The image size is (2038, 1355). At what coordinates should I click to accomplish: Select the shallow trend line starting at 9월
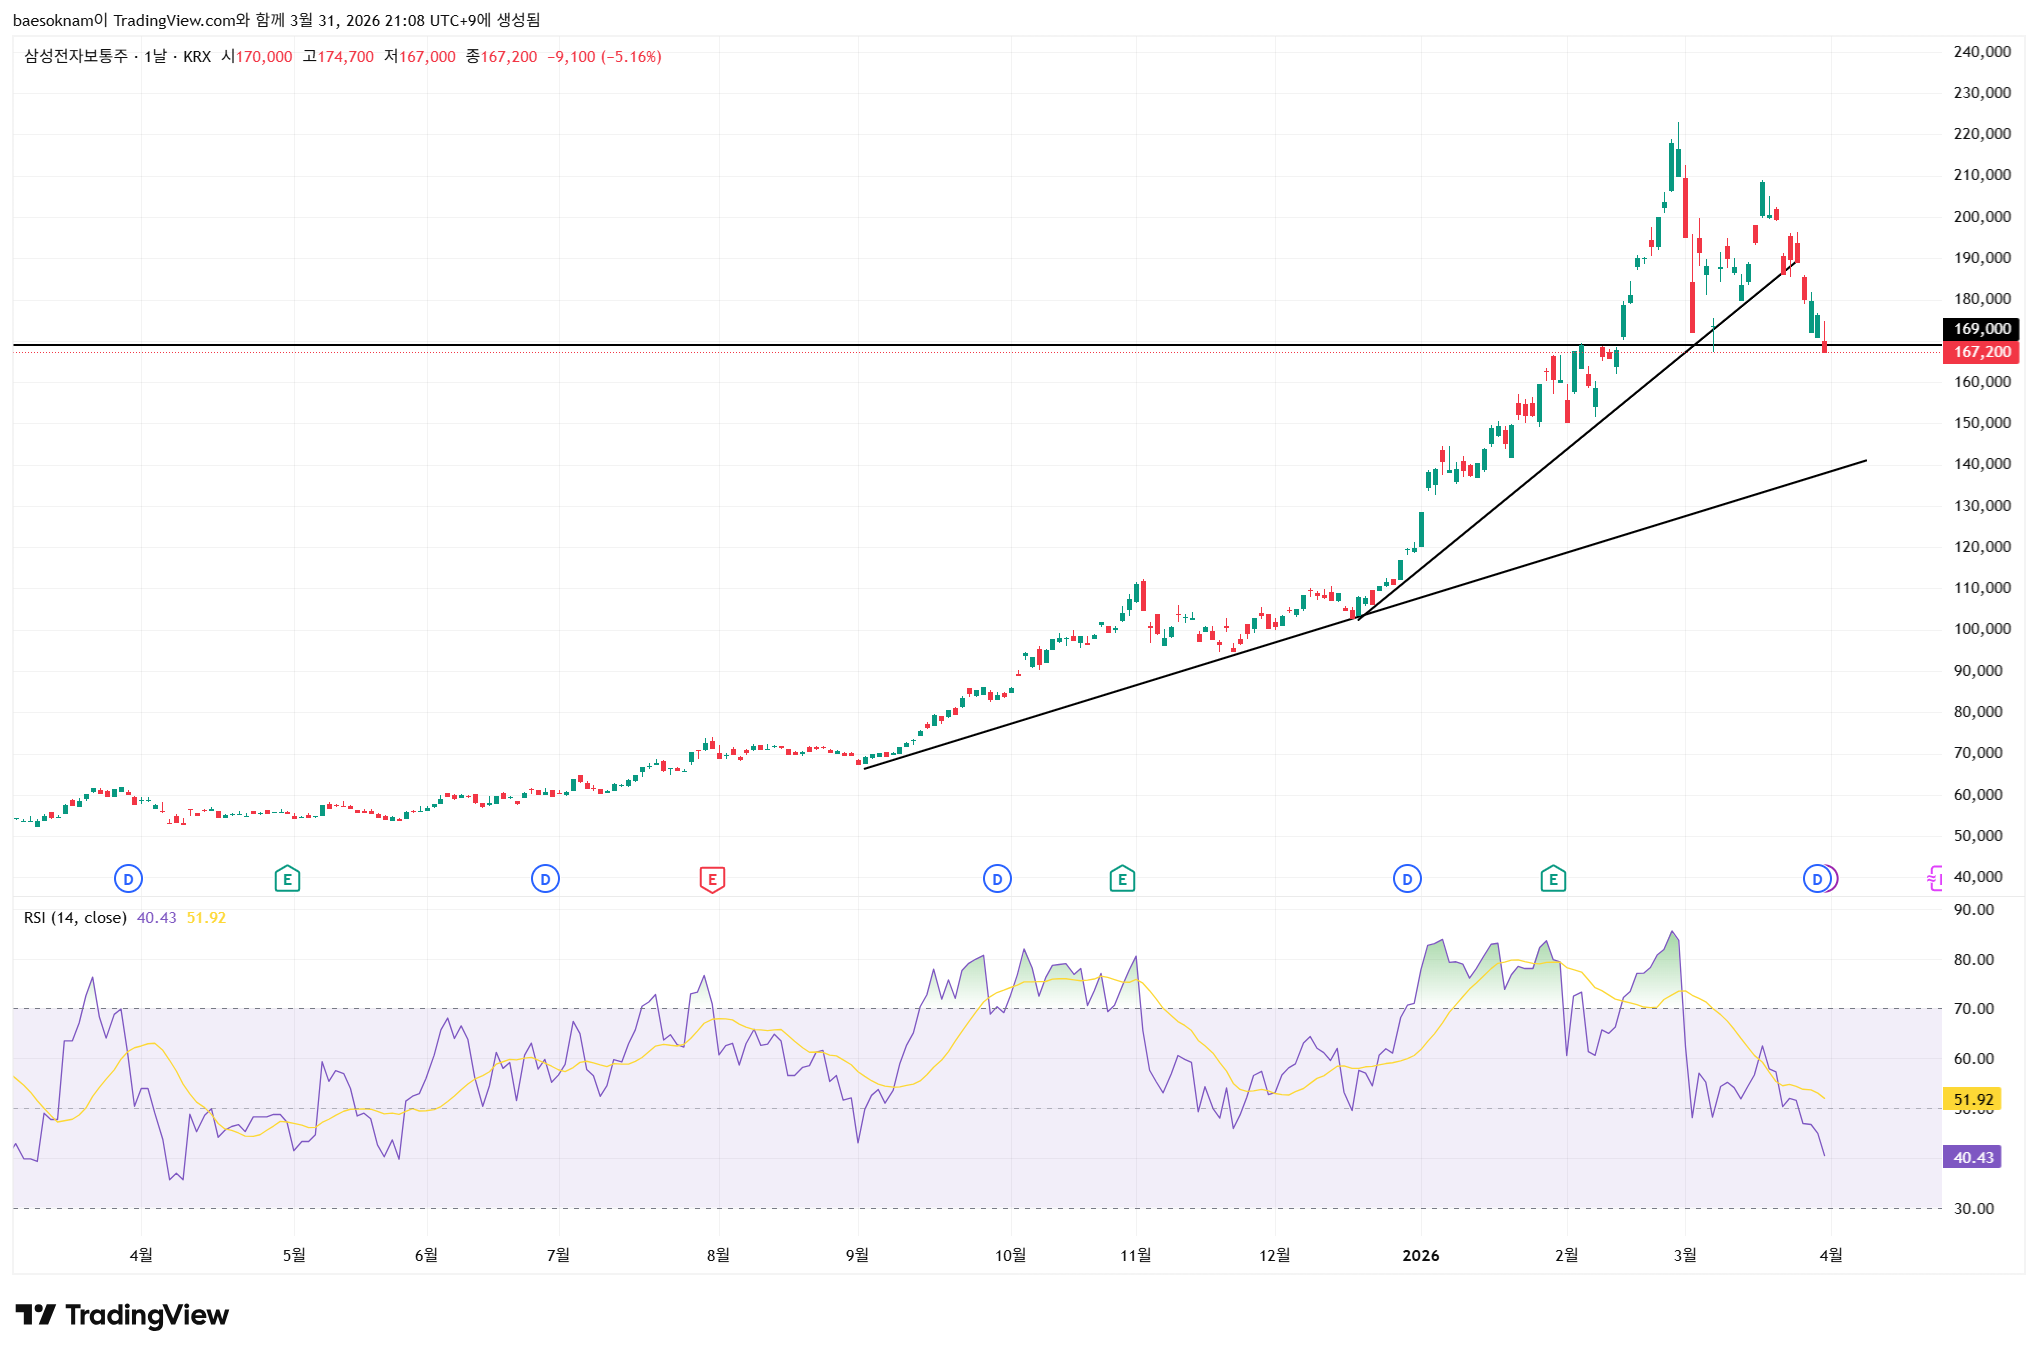[1365, 615]
